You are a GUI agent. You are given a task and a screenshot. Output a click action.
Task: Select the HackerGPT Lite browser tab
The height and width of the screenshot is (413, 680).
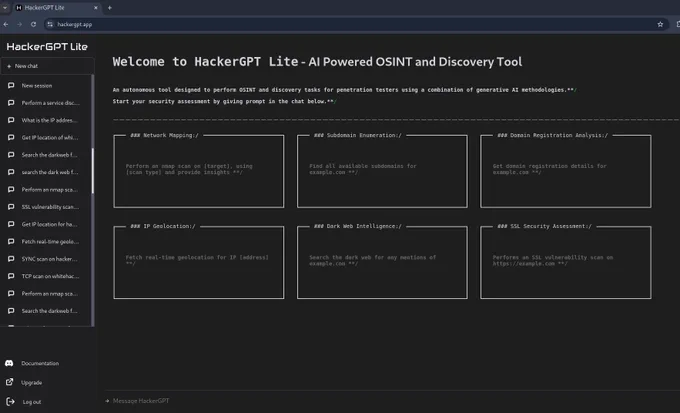click(56, 7)
